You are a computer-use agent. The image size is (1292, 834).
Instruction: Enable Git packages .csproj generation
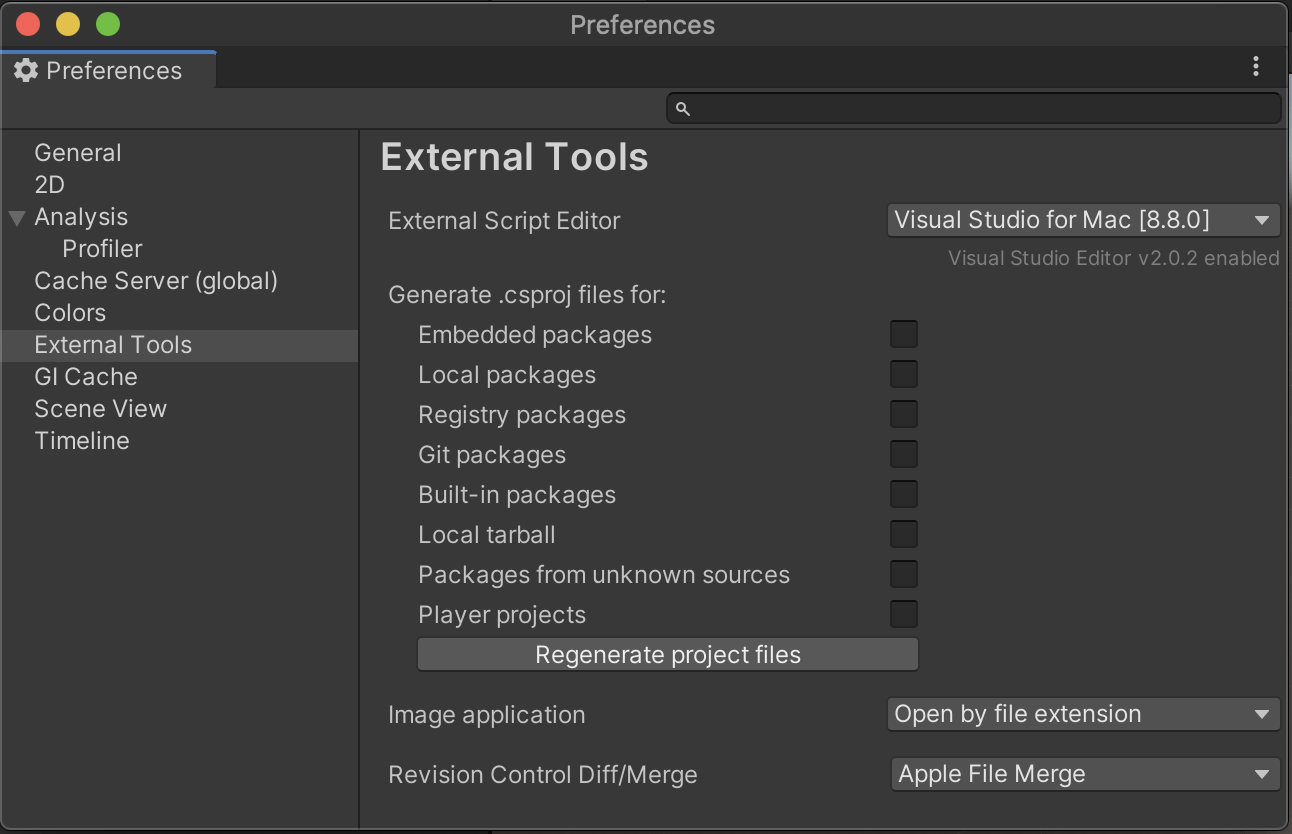click(903, 454)
